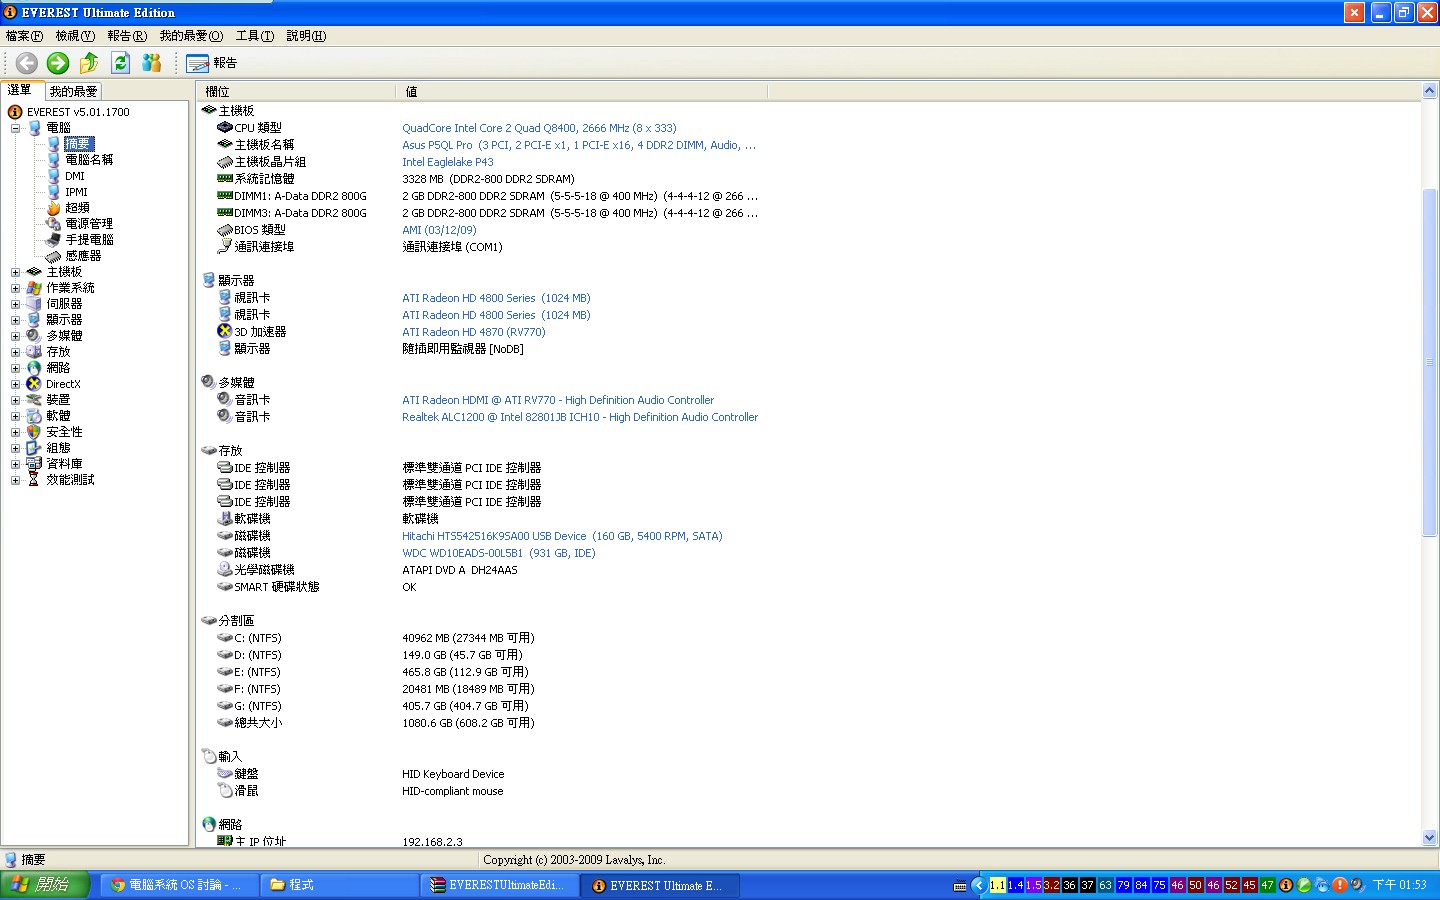Open the Realtek ALC1200 audio link
1440x900 pixels.
coord(580,417)
